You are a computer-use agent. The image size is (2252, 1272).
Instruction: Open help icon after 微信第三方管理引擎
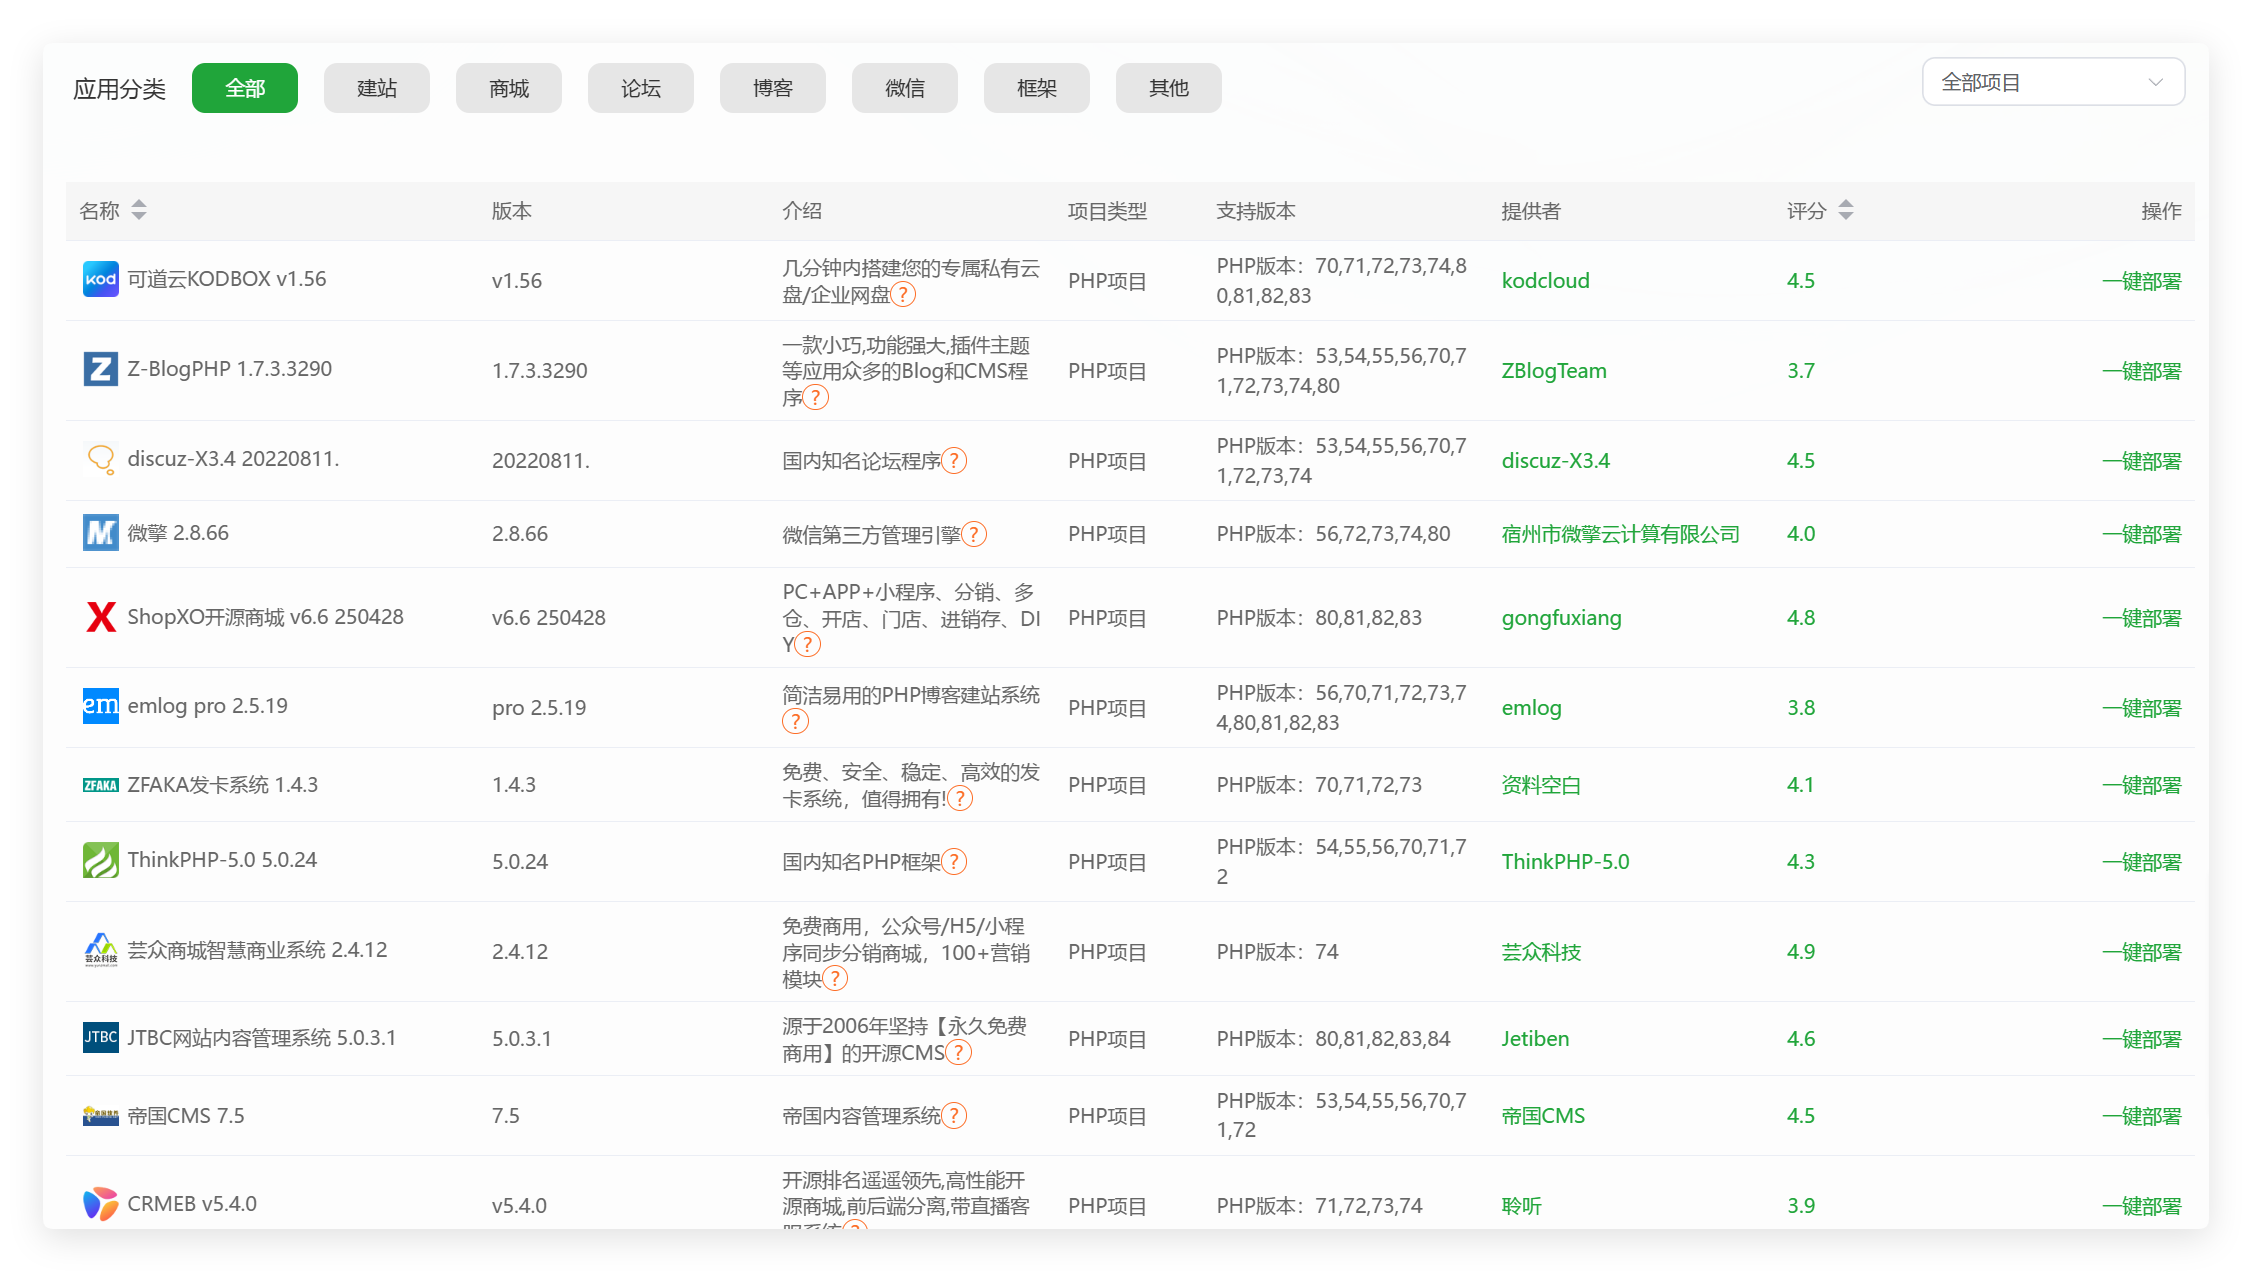[x=974, y=535]
